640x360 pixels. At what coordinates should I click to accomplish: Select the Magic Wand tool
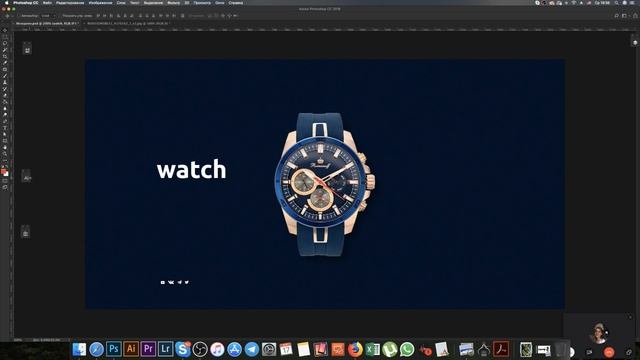pos(5,50)
